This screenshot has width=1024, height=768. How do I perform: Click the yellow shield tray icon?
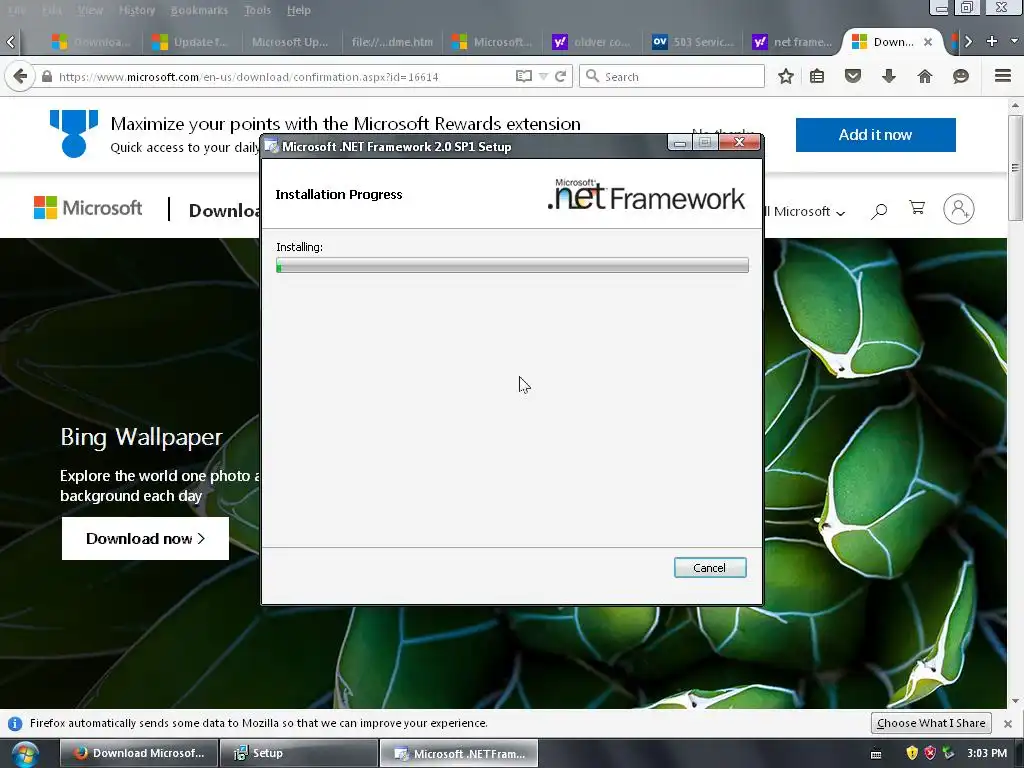click(912, 753)
